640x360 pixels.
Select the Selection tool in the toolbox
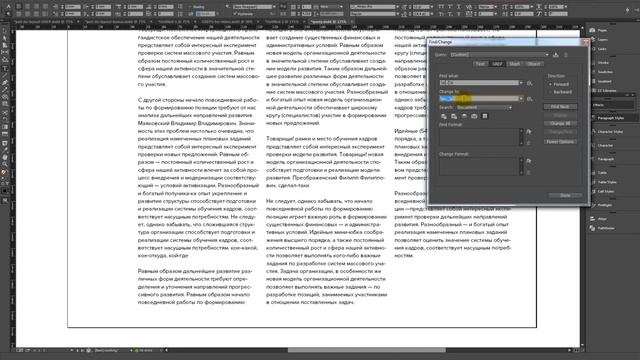click(x=4, y=31)
